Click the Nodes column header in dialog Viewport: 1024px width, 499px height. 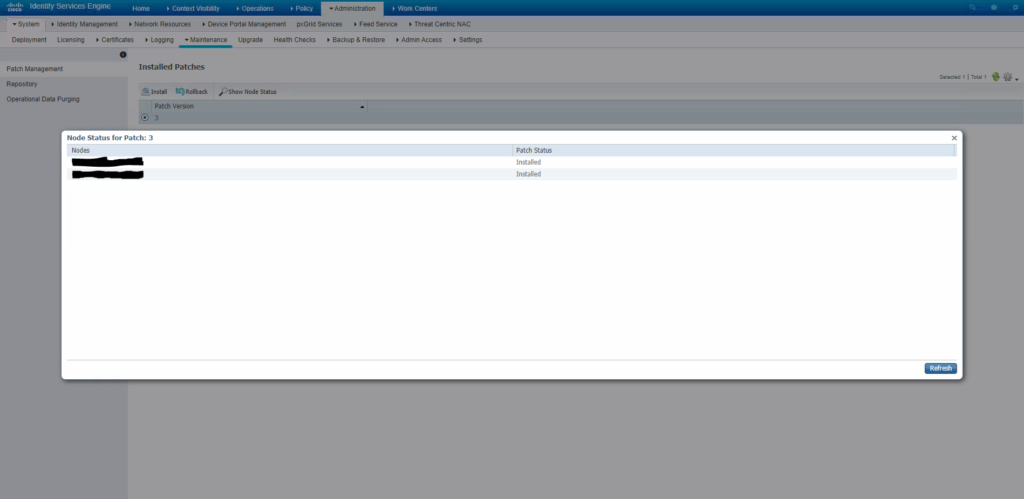pyautogui.click(x=290, y=150)
